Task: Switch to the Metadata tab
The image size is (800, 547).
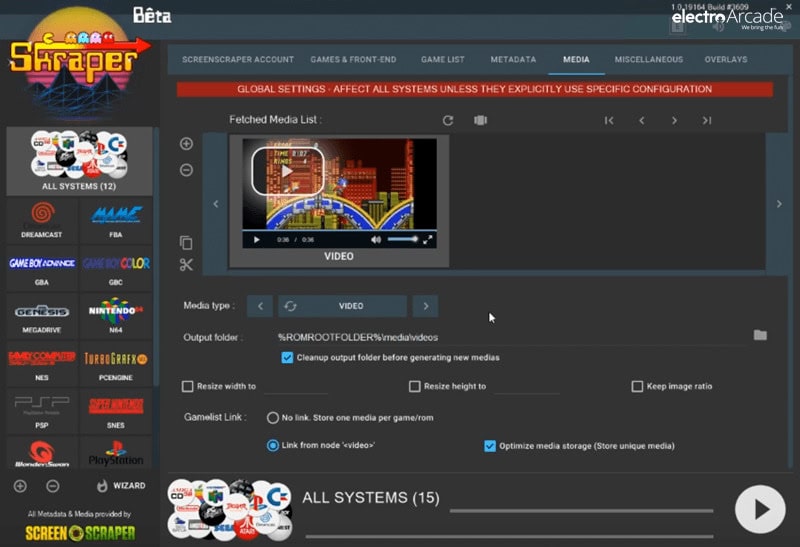Action: coord(513,60)
